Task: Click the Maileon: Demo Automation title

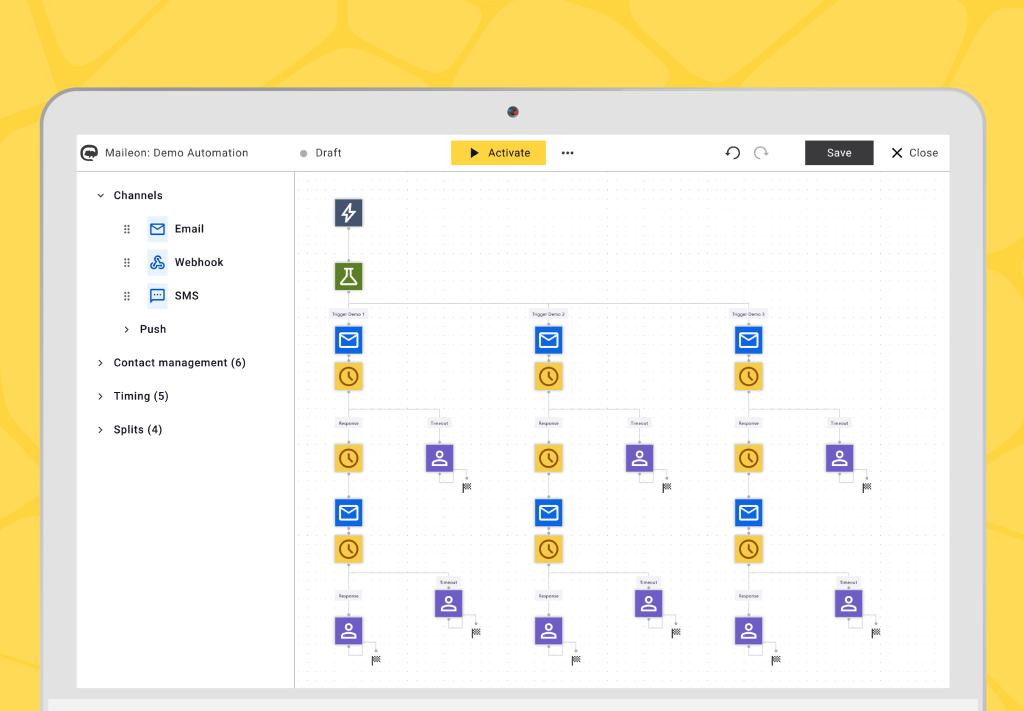Action: point(176,153)
